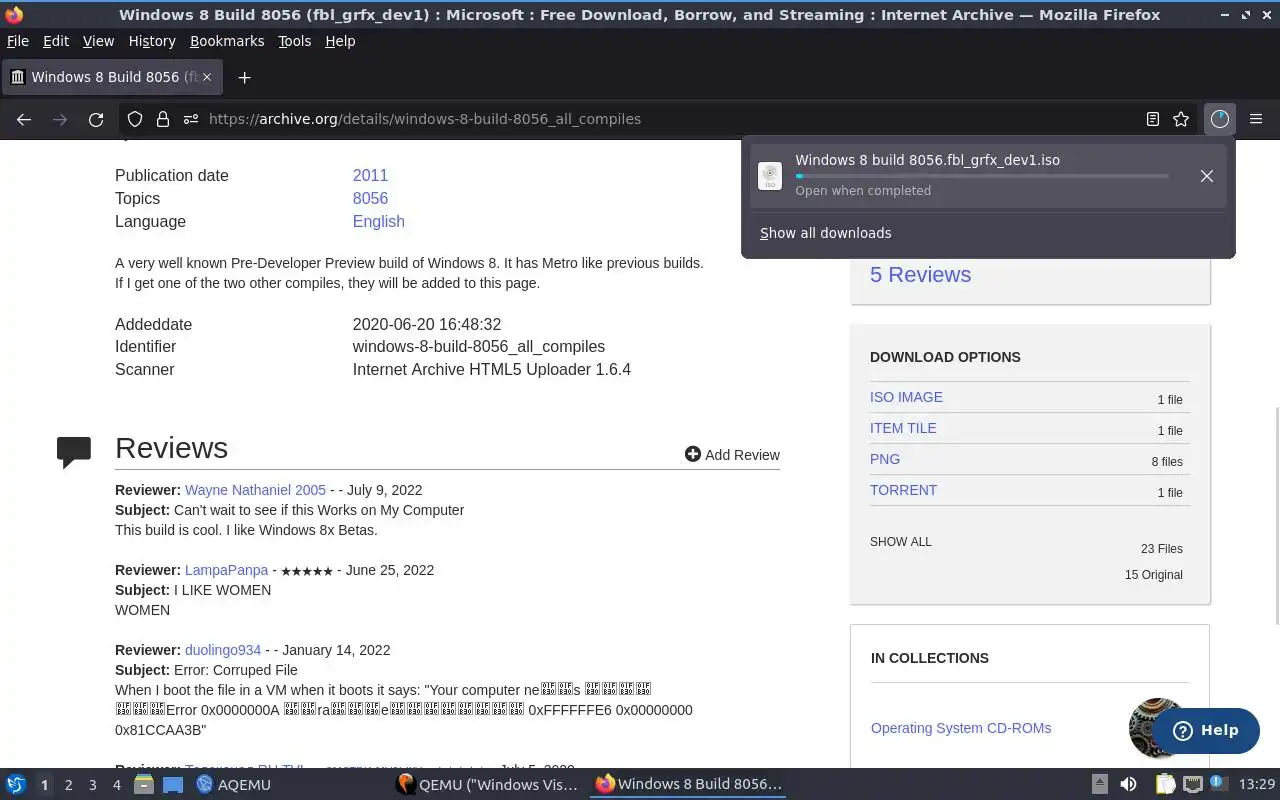The image size is (1280, 800).
Task: Open the English language link
Action: (x=378, y=221)
